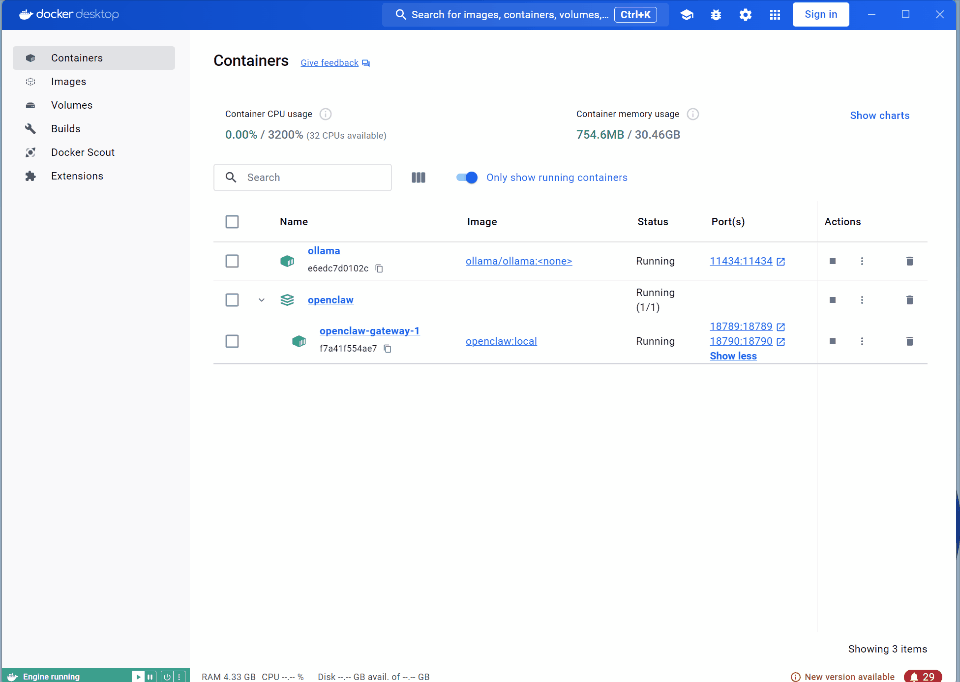Screen dimensions: 960x682
Task: Click New version available notice
Action: coord(842,676)
